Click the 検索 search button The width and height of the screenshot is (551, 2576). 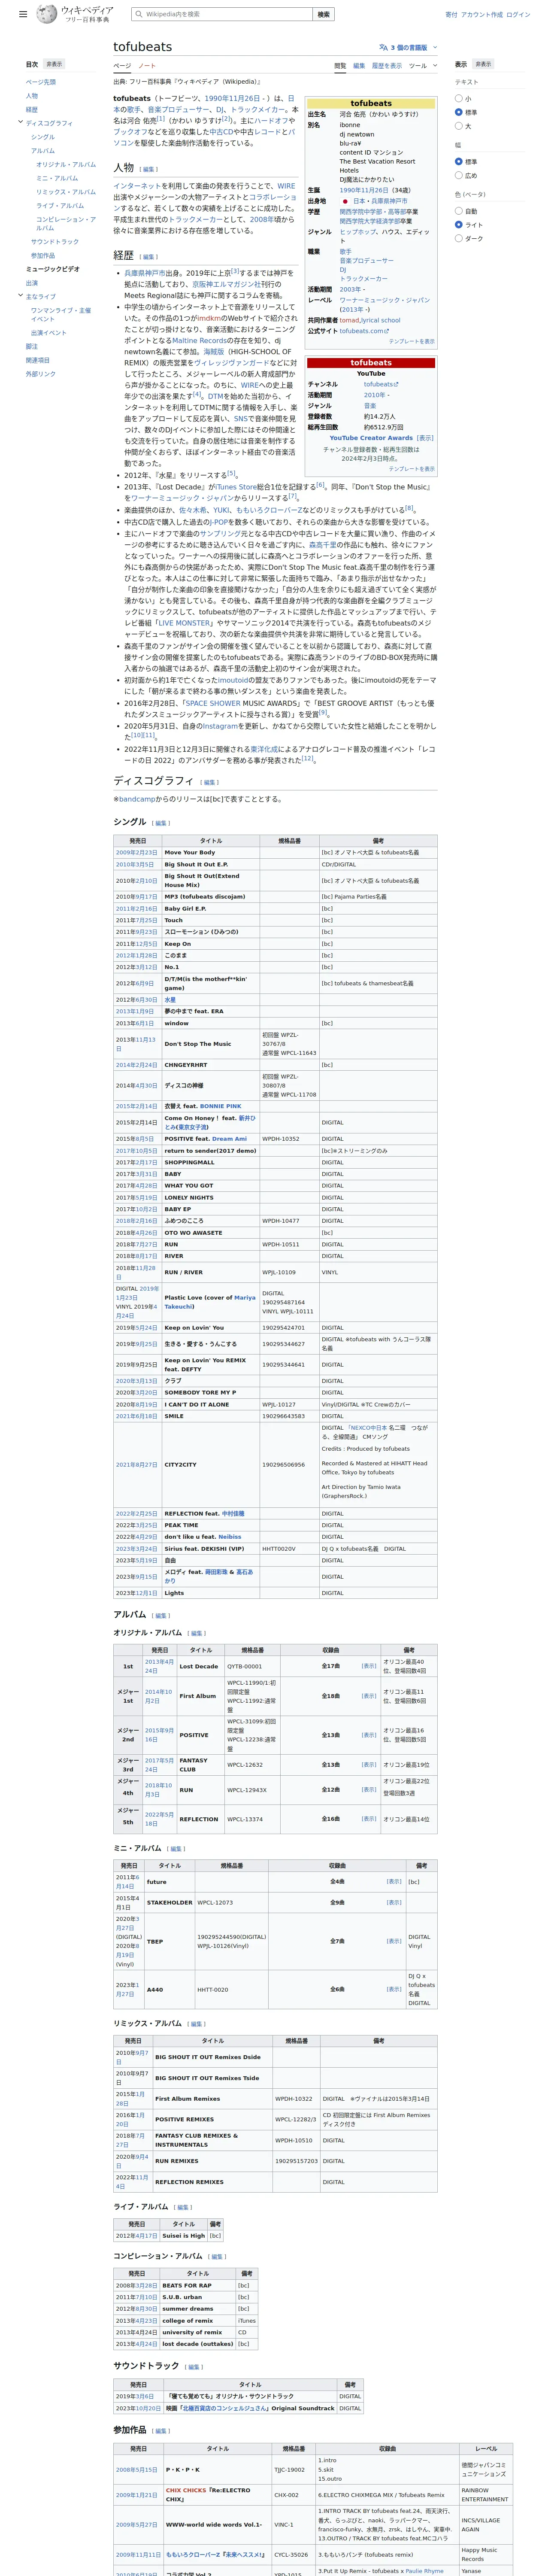tap(323, 14)
